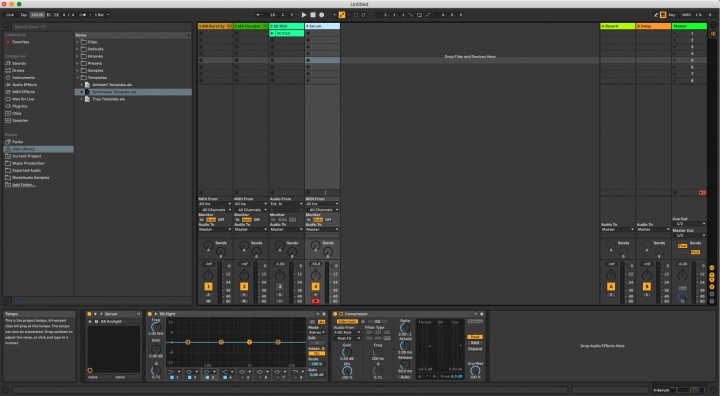Open the Audio Effects category

click(x=24, y=85)
